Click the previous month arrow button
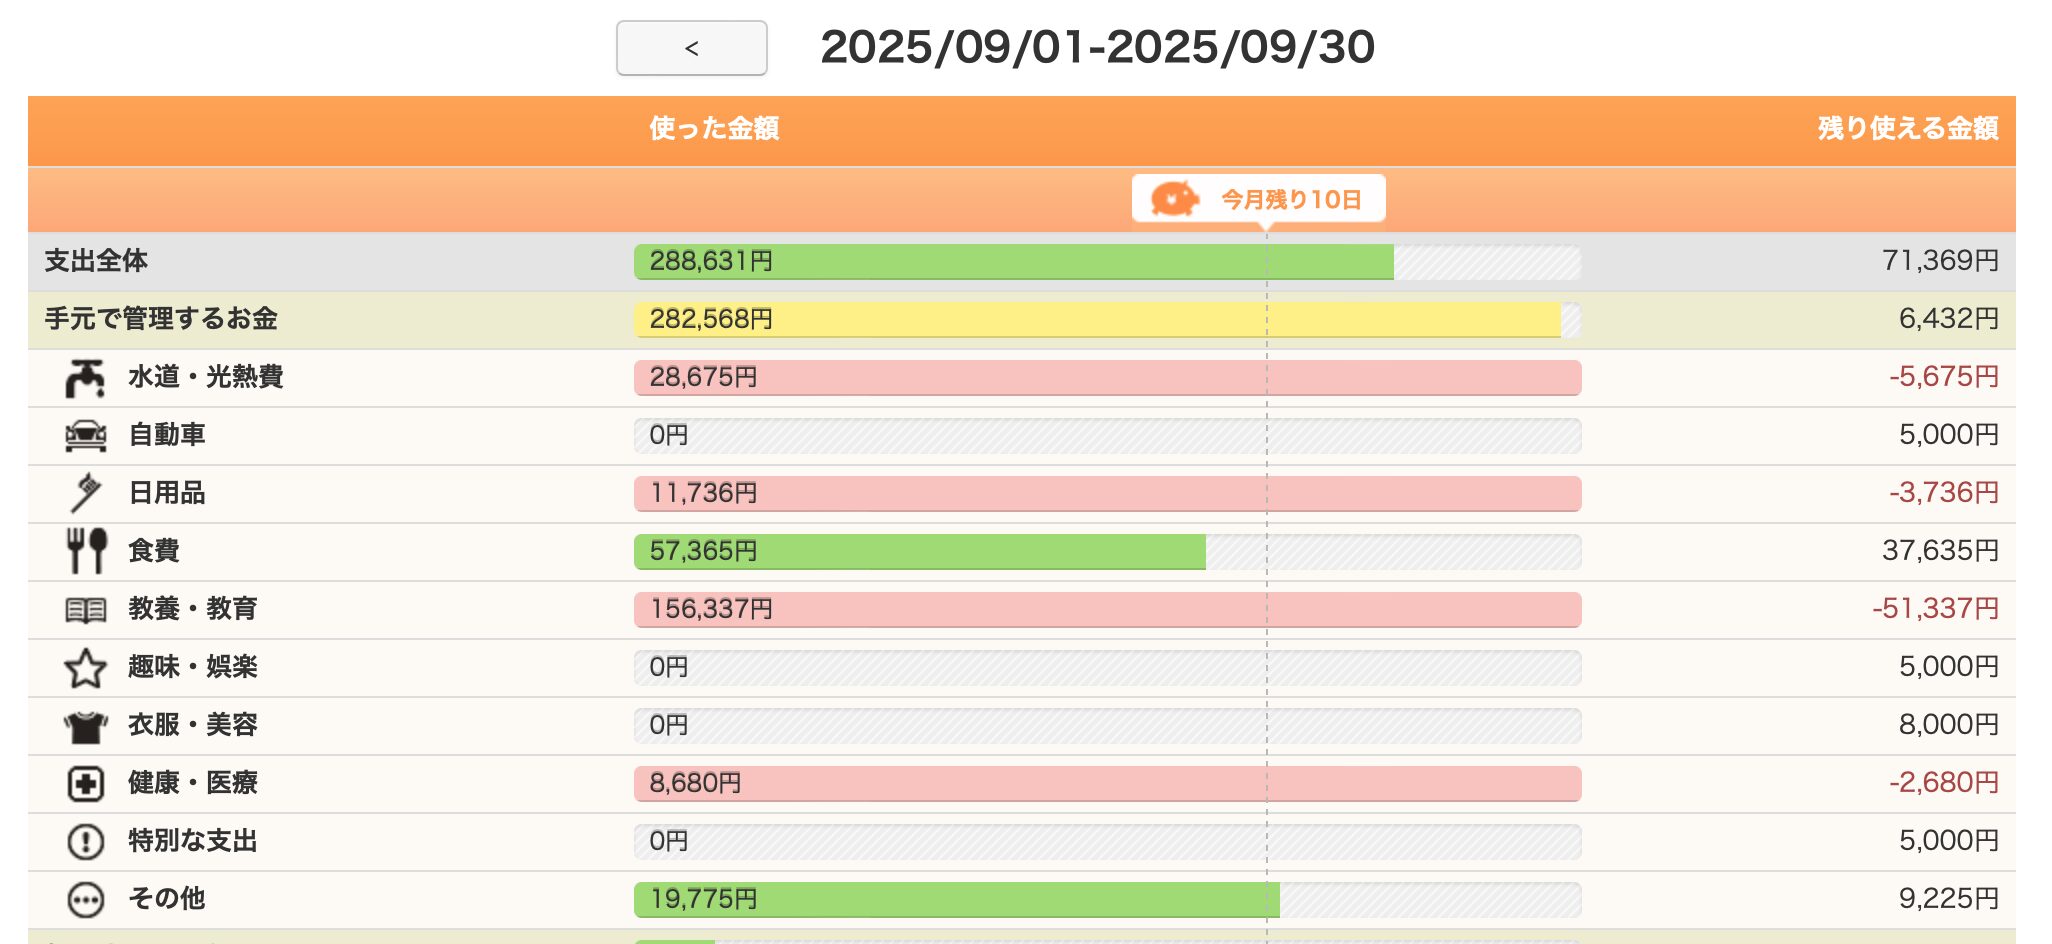 [691, 48]
